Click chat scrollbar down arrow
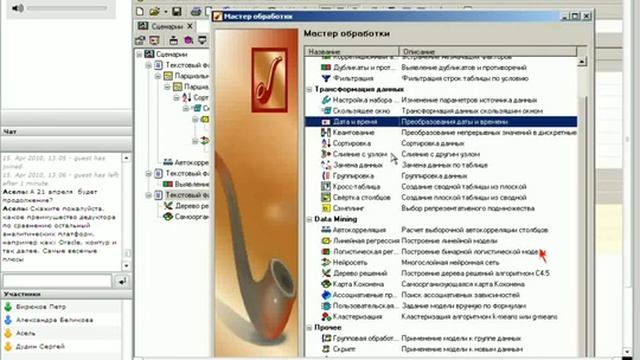The image size is (640, 360). tap(126, 266)
